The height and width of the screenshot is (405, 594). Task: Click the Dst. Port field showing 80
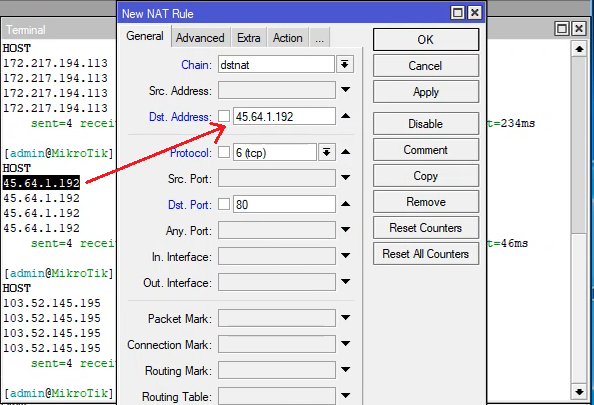tap(284, 204)
